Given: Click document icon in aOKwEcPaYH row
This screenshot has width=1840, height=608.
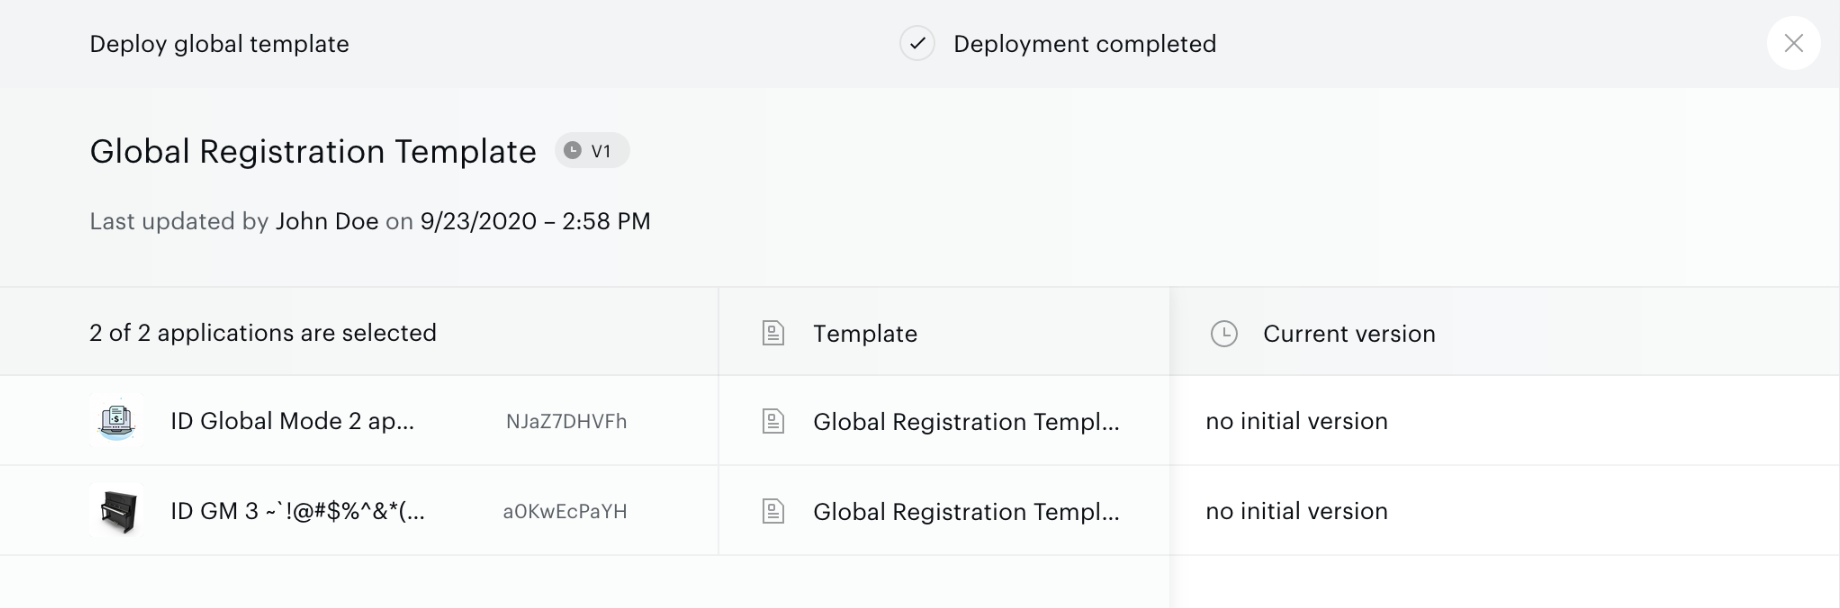Looking at the screenshot, I should coord(773,511).
